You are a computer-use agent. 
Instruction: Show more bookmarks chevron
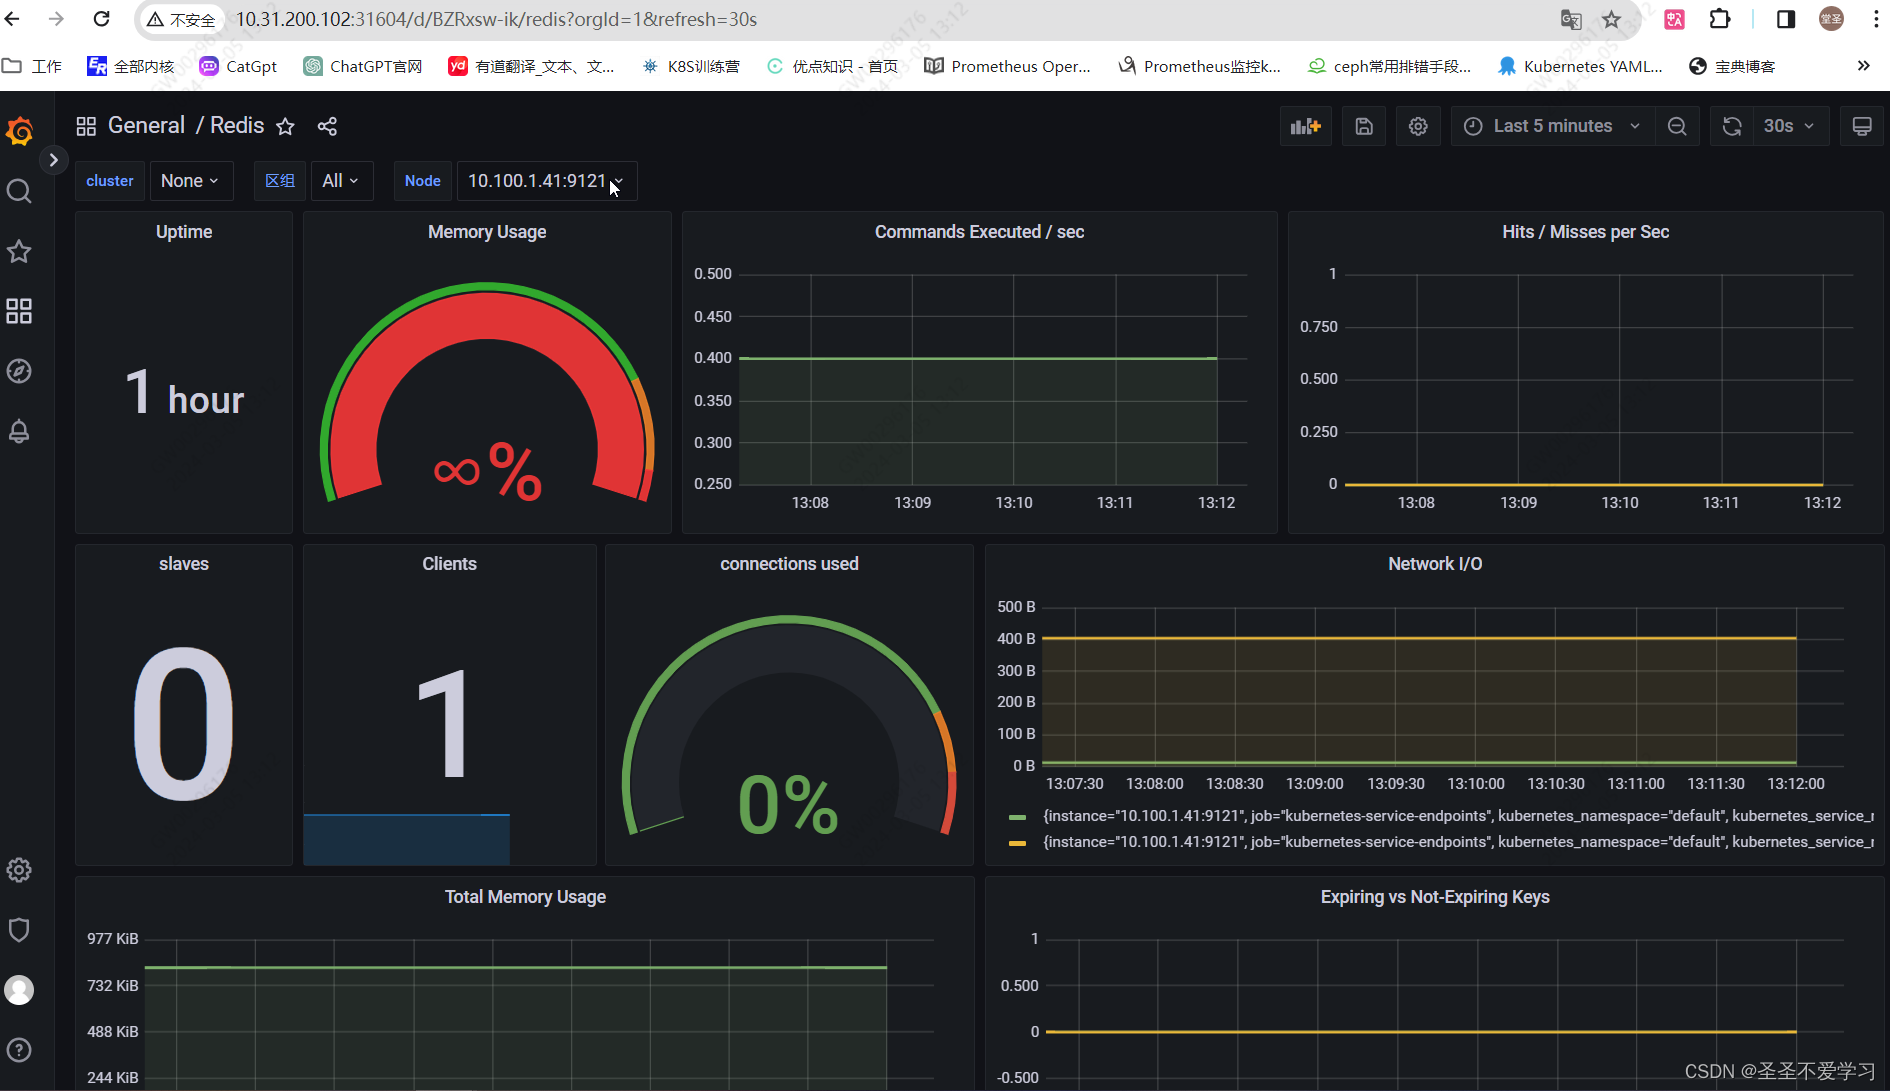pyautogui.click(x=1863, y=66)
